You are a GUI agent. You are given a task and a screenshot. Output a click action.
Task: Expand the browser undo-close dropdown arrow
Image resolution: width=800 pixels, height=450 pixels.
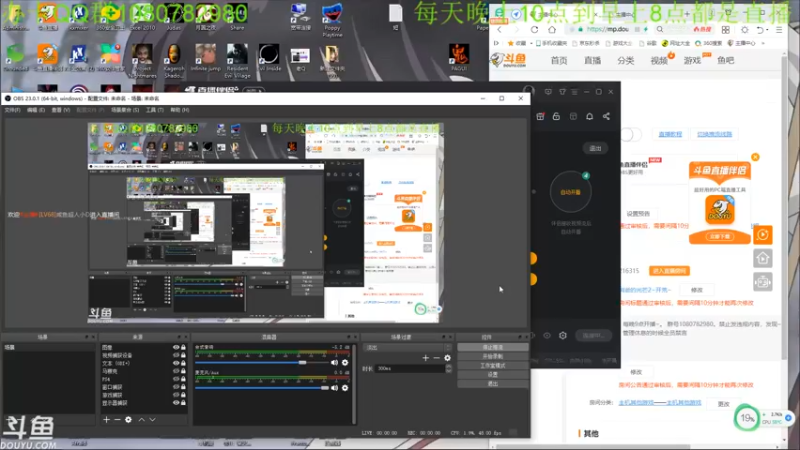767,30
